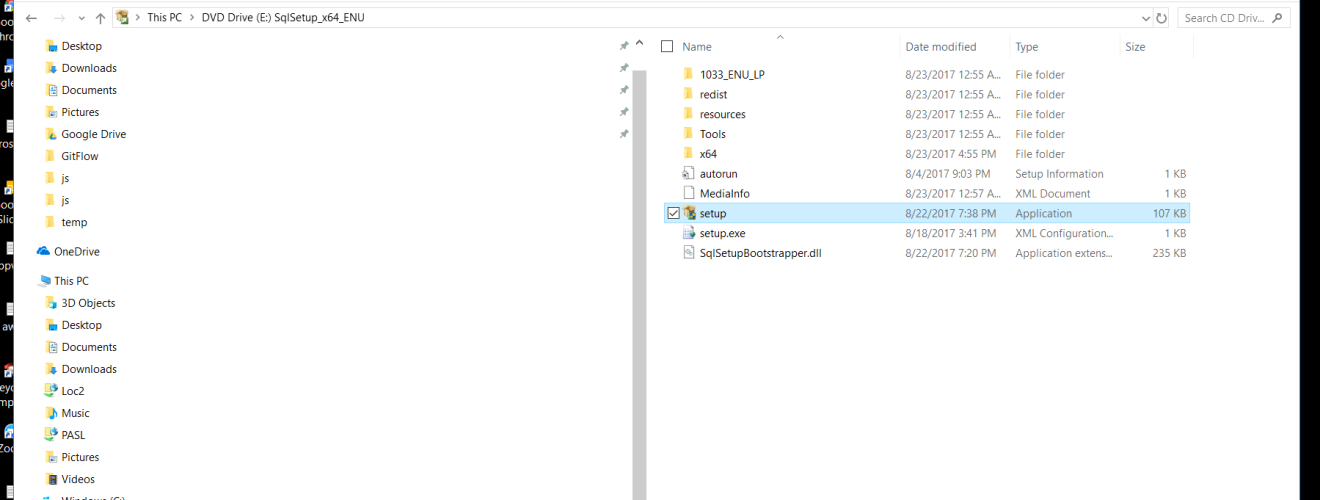Select the 3D Objects tree item

click(x=88, y=303)
